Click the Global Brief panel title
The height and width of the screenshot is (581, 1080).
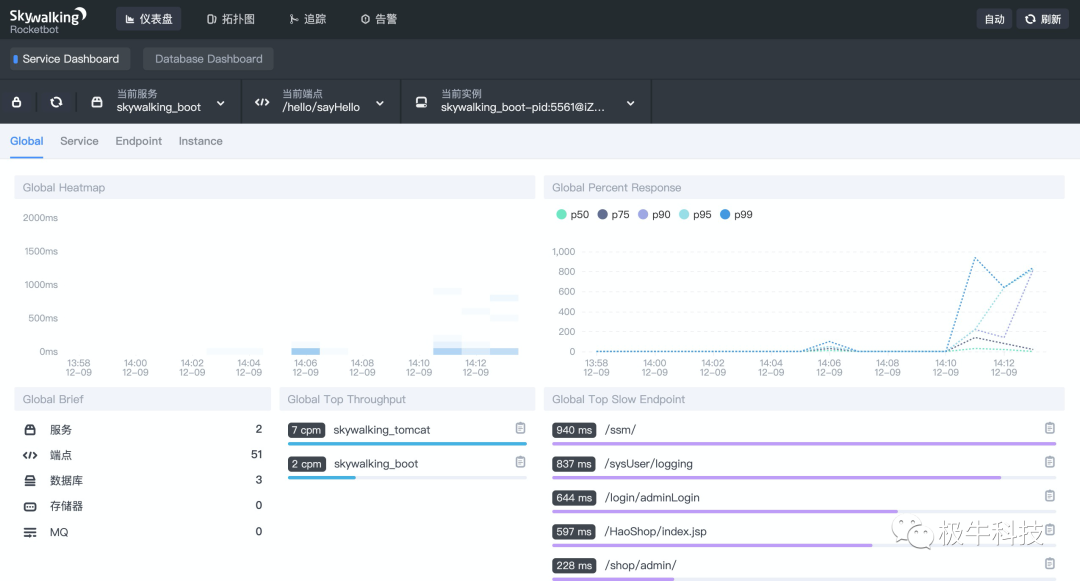tap(53, 399)
